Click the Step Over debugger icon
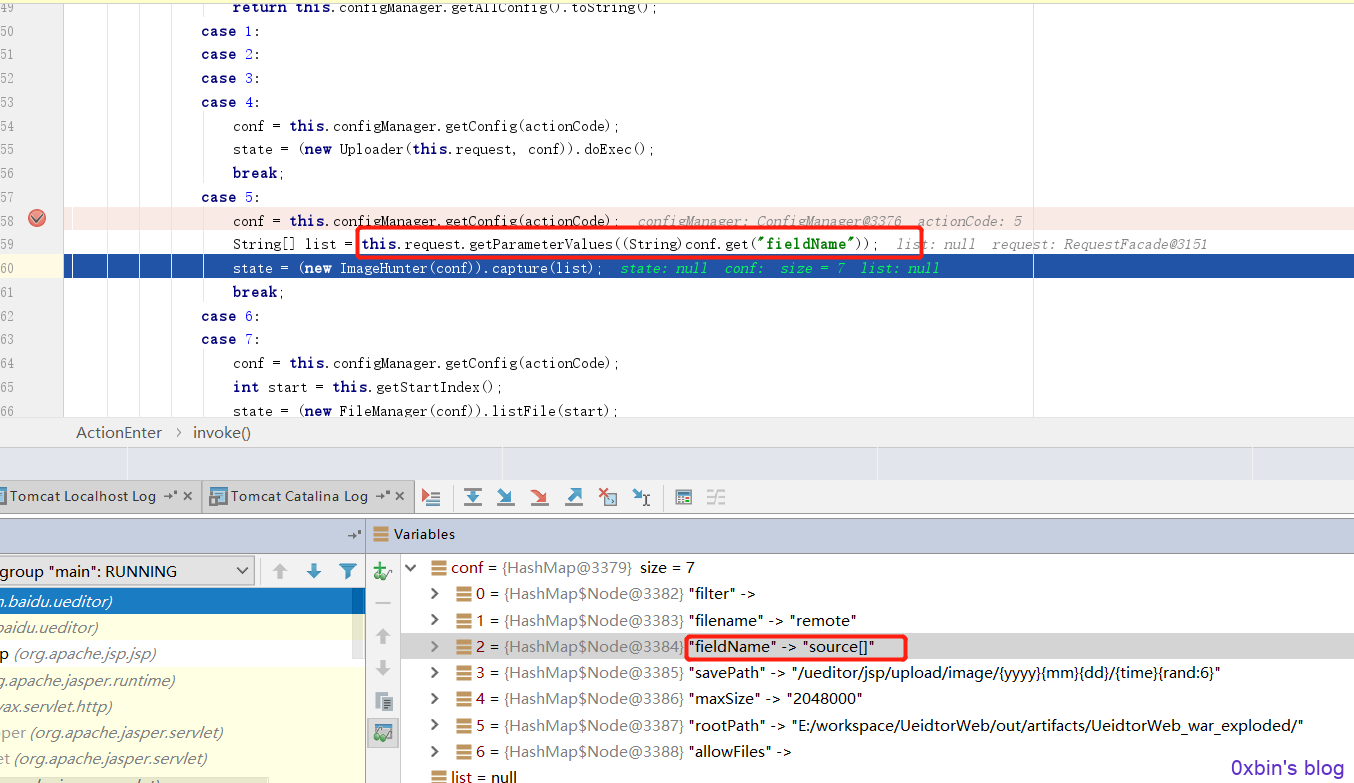This screenshot has height=783, width=1354. coord(472,496)
